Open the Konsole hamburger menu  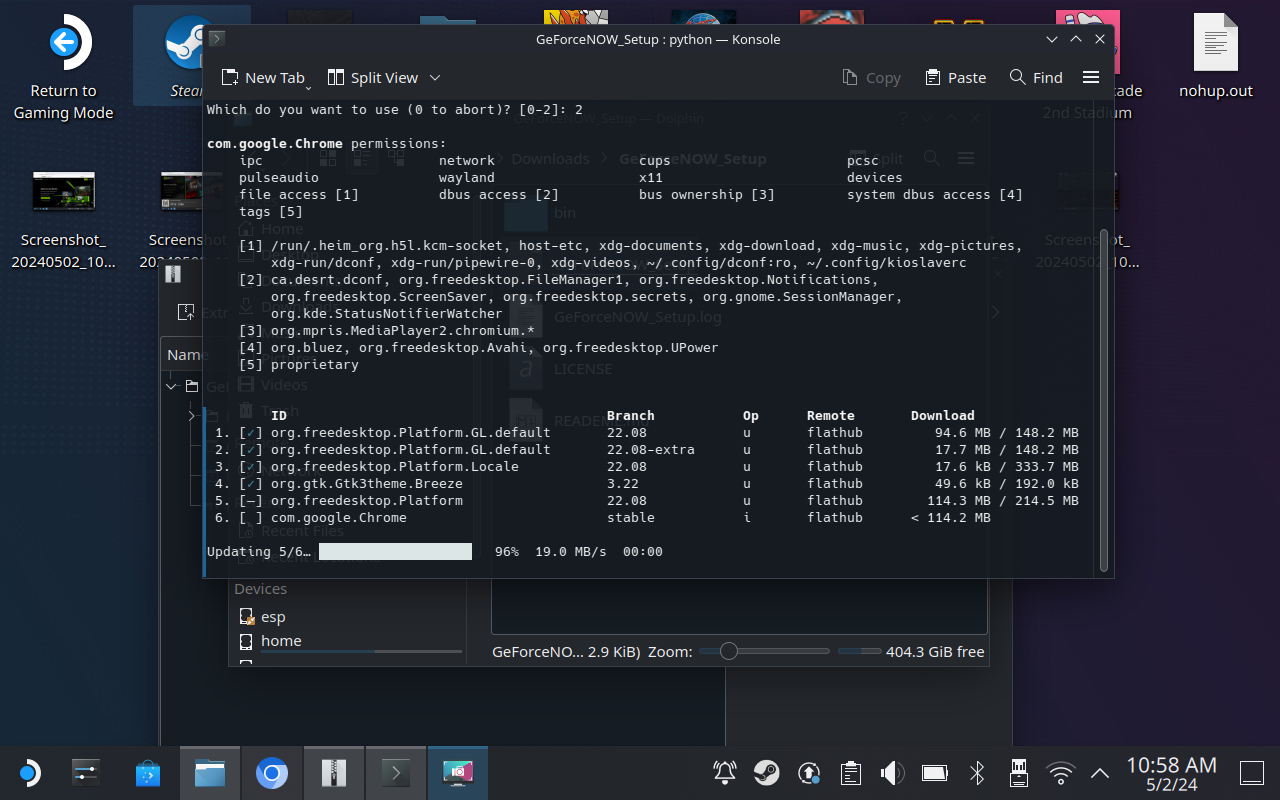[x=1091, y=77]
